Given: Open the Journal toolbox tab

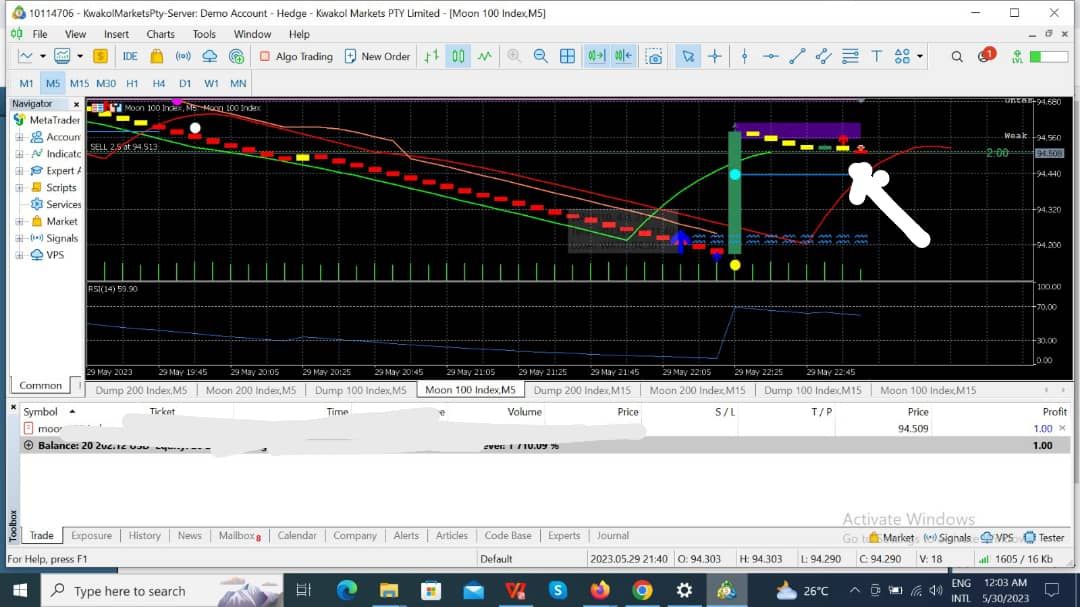Looking at the screenshot, I should point(612,535).
